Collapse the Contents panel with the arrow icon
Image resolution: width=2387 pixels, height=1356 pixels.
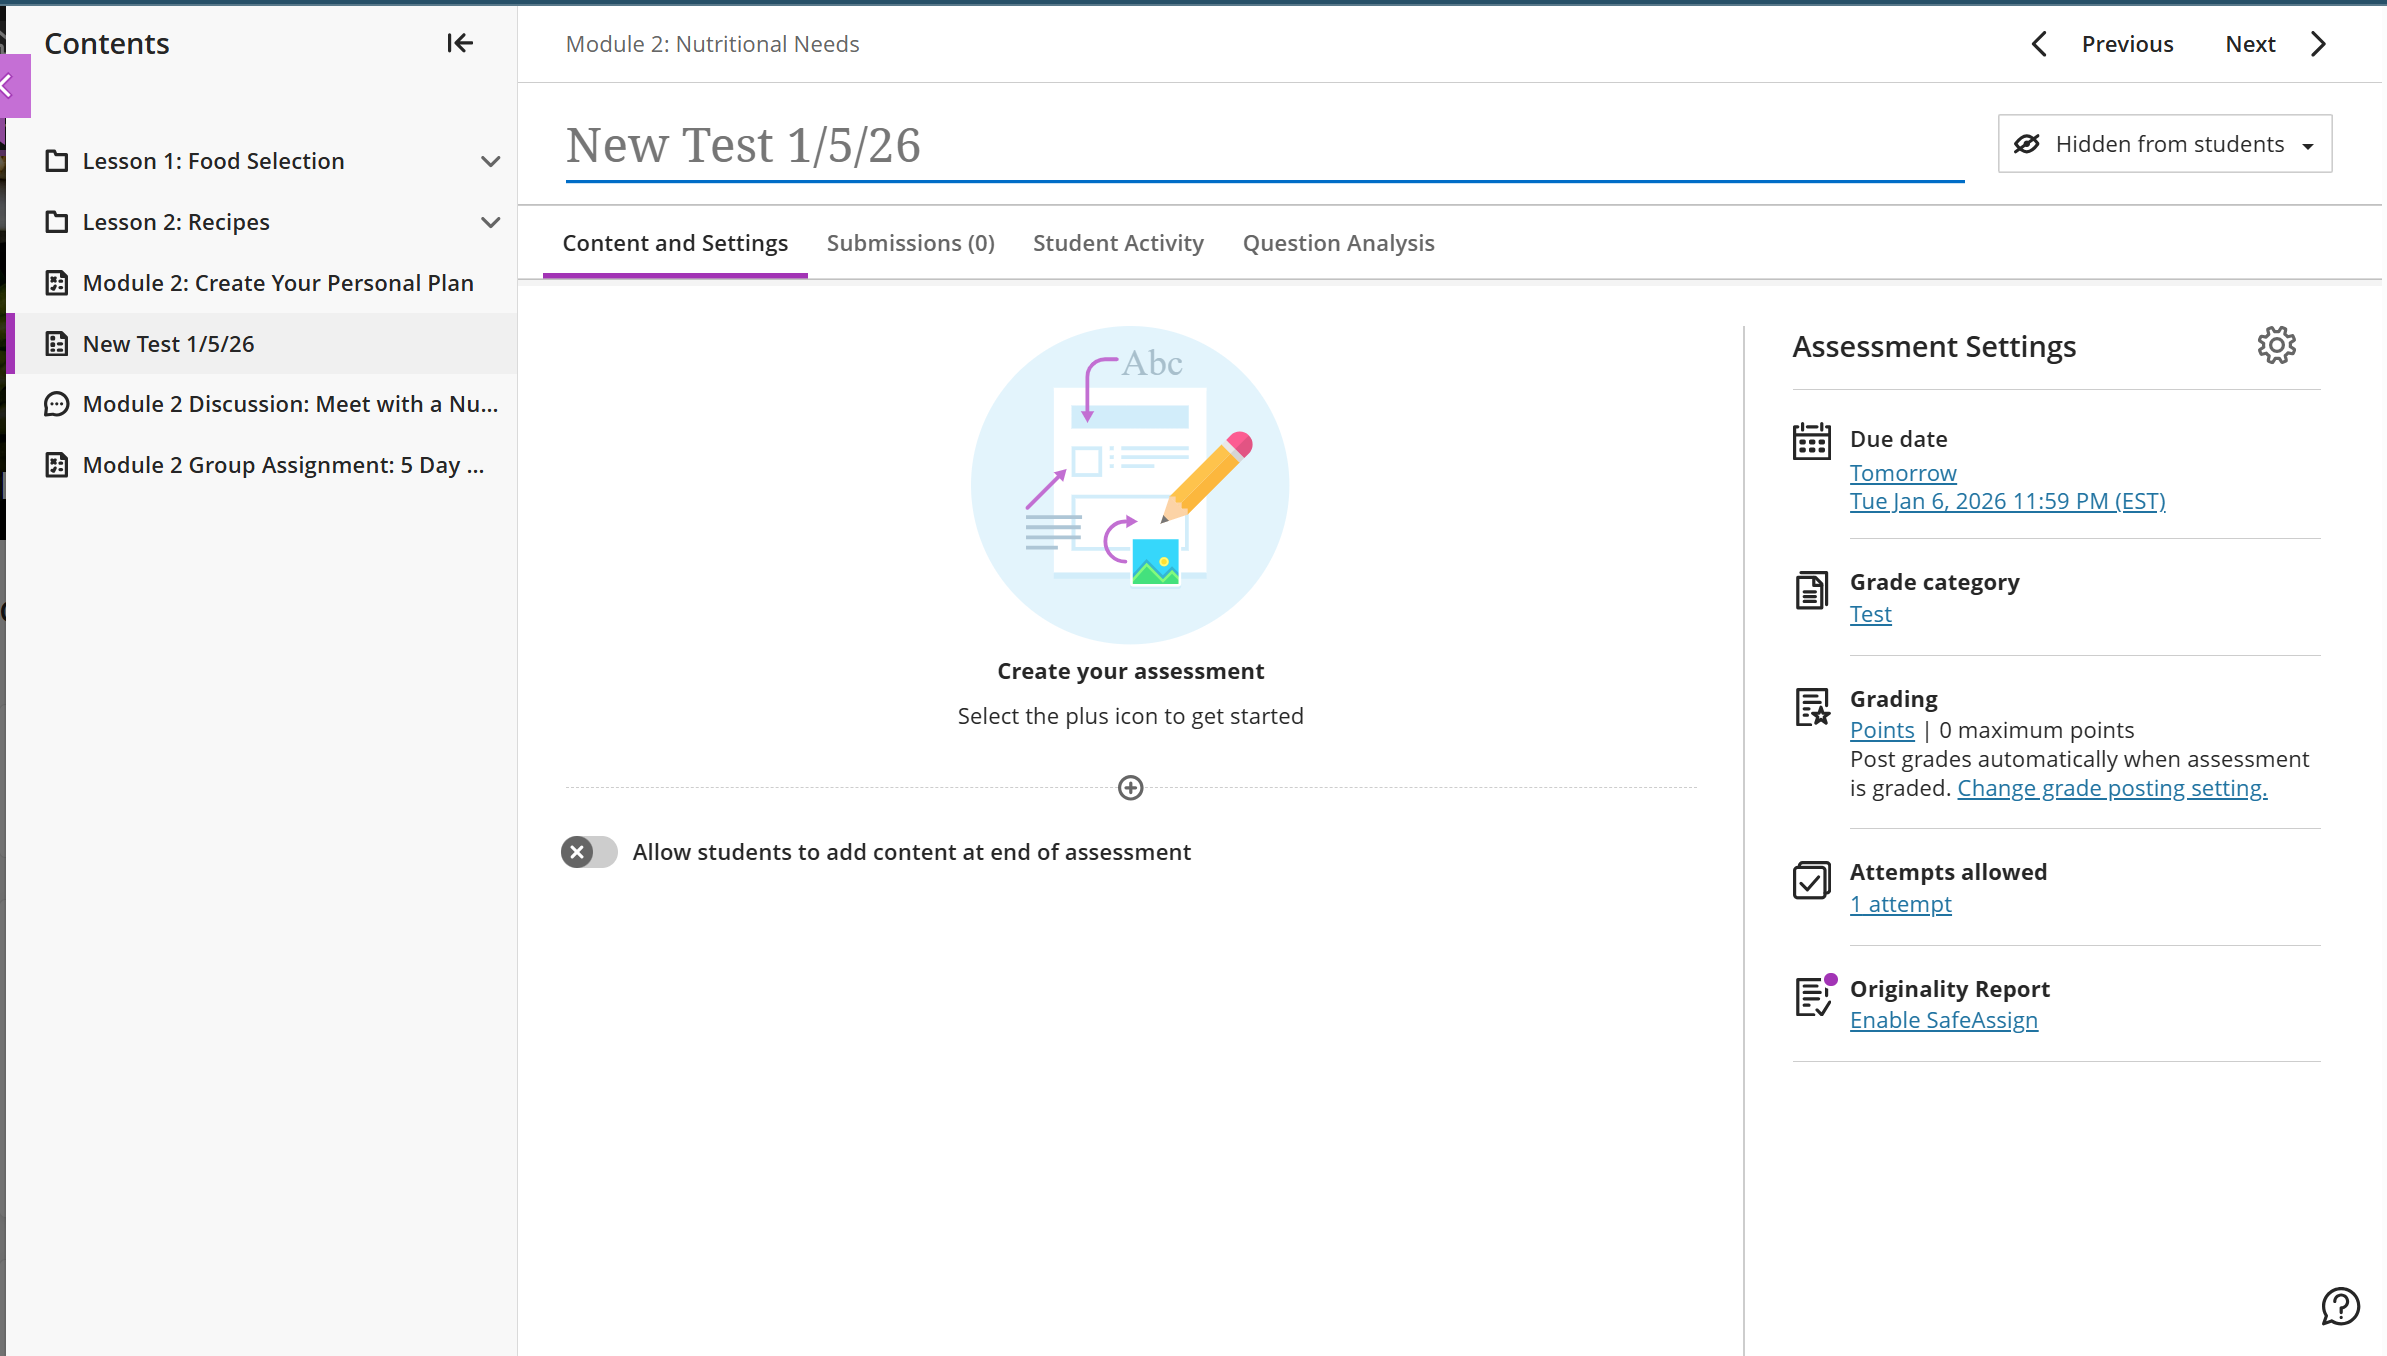(460, 43)
